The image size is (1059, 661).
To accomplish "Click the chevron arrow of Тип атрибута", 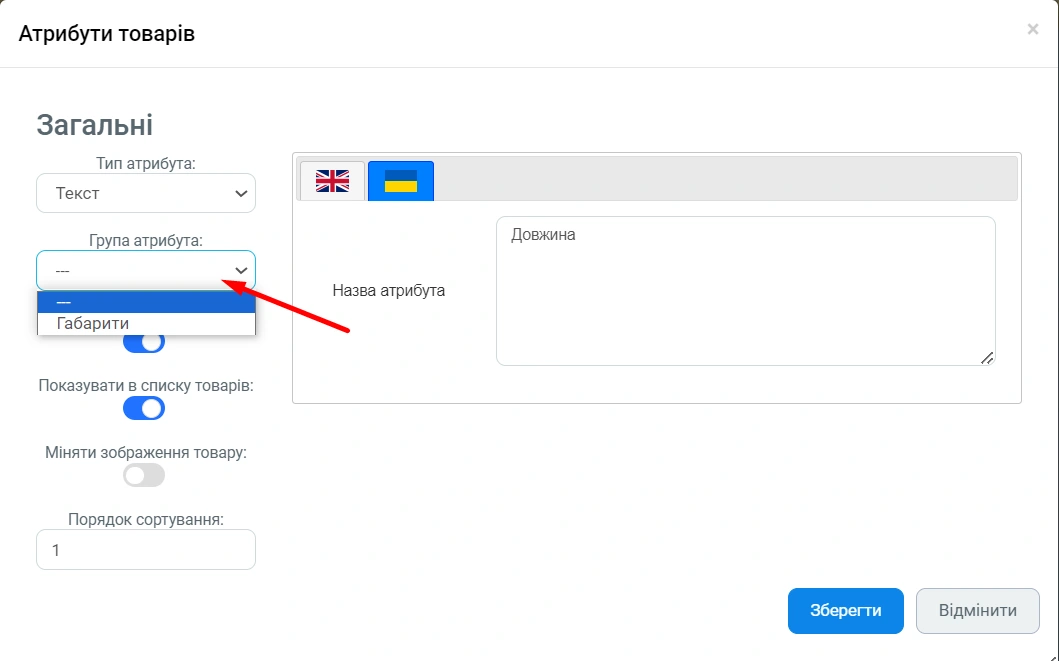I will 240,193.
